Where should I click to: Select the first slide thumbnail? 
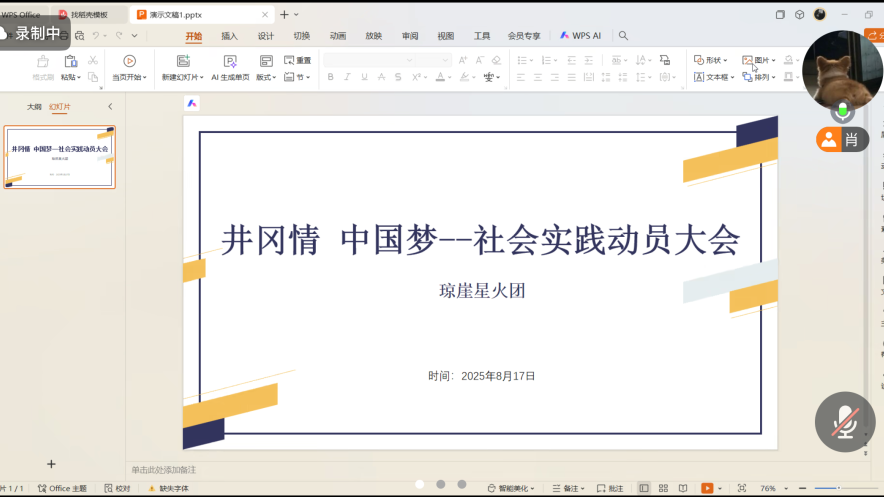click(x=61, y=157)
